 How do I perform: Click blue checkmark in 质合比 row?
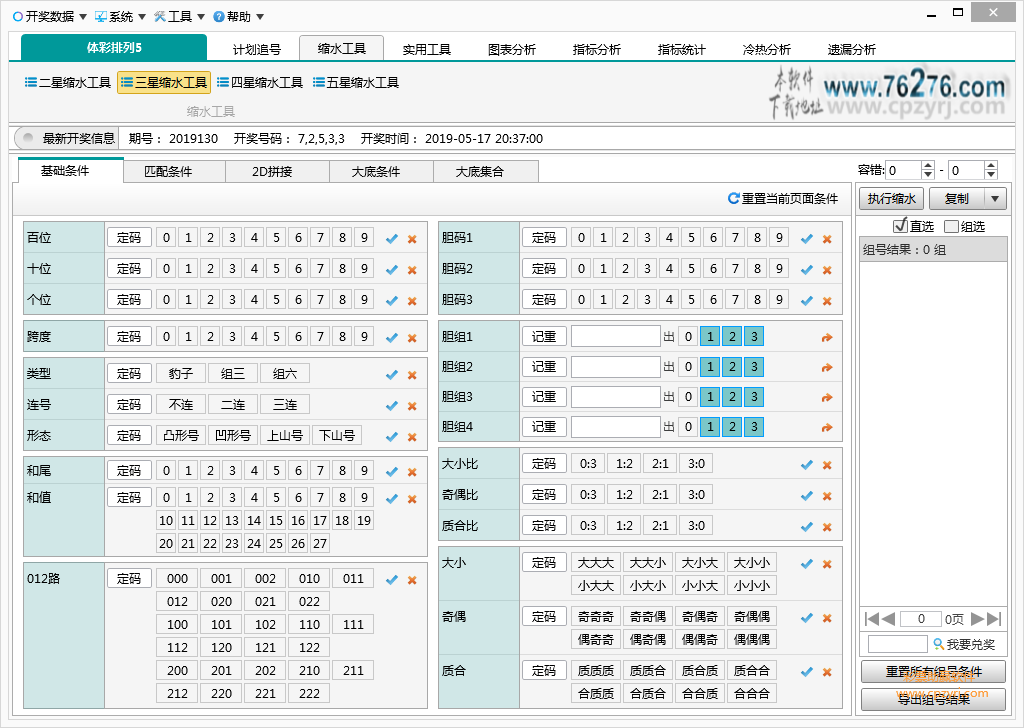[x=807, y=526]
